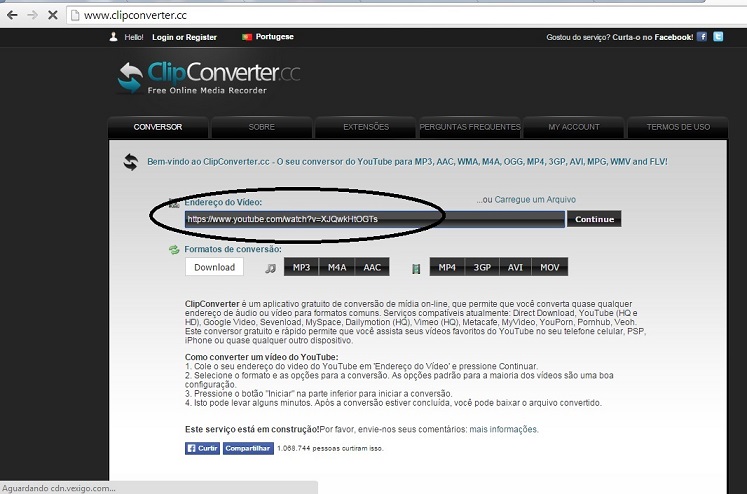Select the Download format option
747x494 pixels.
pyautogui.click(x=214, y=267)
